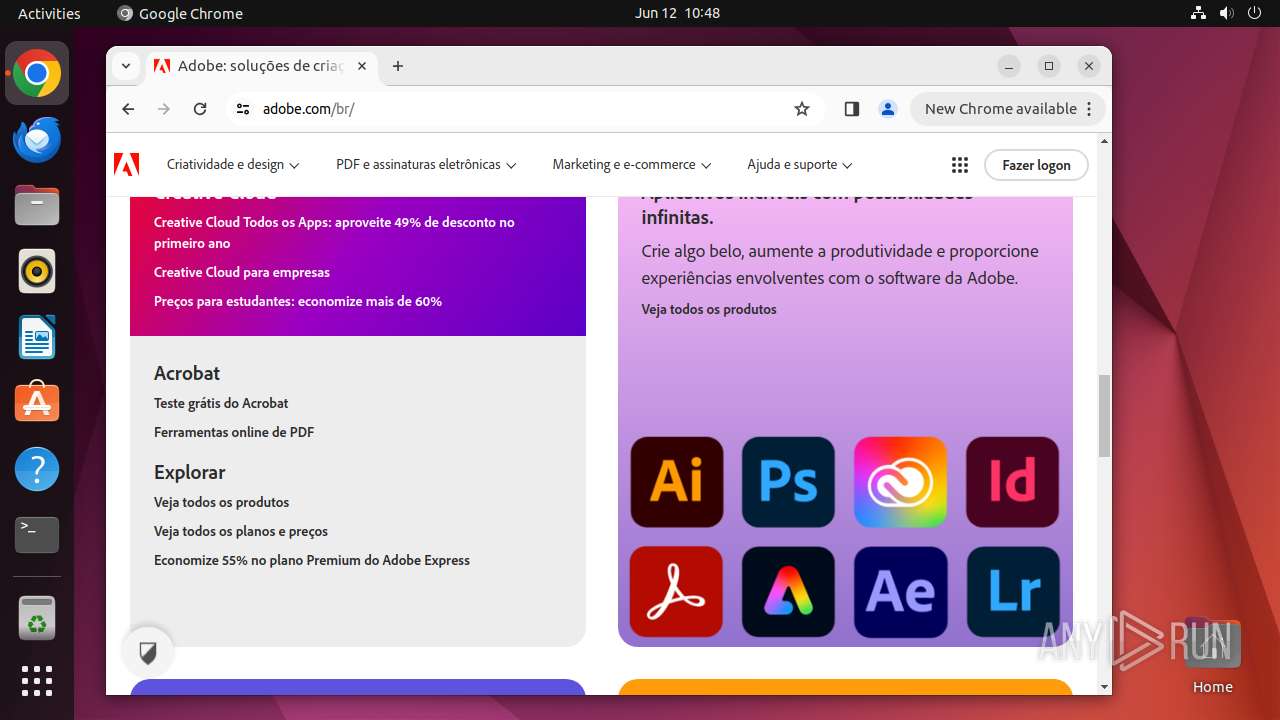Open Veja todos os planos e preços link
The image size is (1280, 720).
pyautogui.click(x=241, y=531)
